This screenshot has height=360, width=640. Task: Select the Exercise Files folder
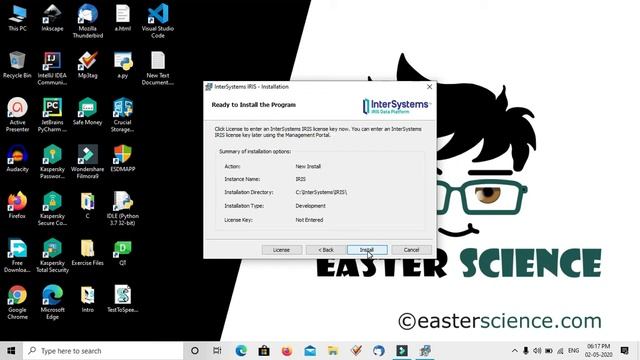pos(87,252)
